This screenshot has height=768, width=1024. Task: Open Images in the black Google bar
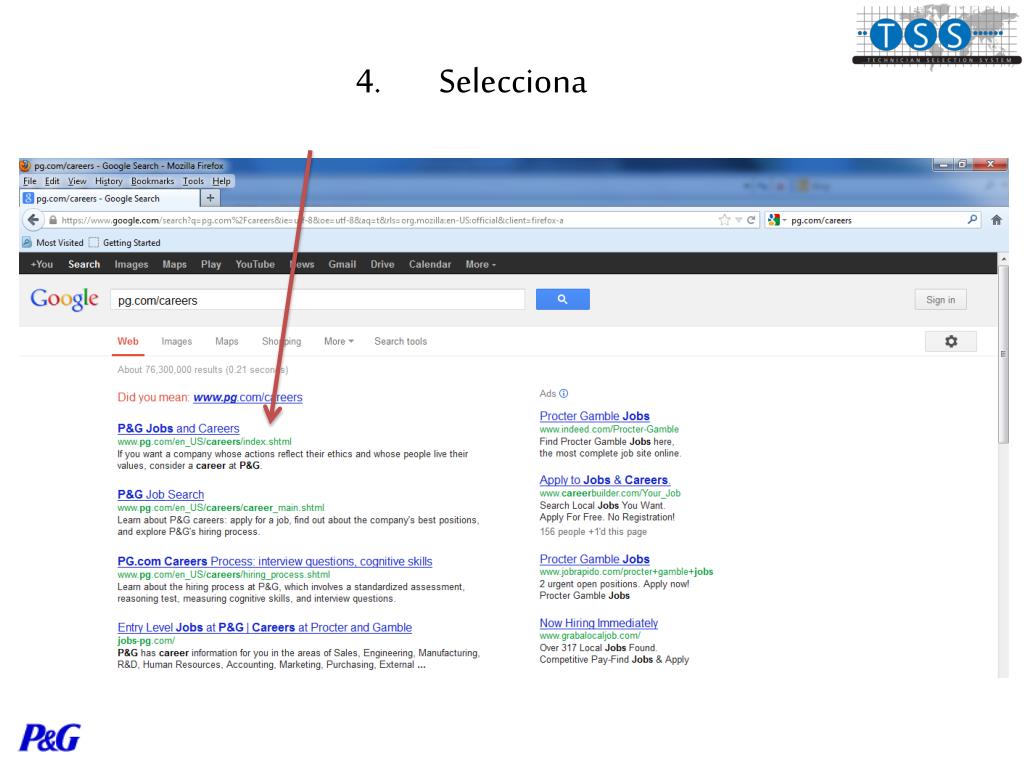(x=131, y=264)
